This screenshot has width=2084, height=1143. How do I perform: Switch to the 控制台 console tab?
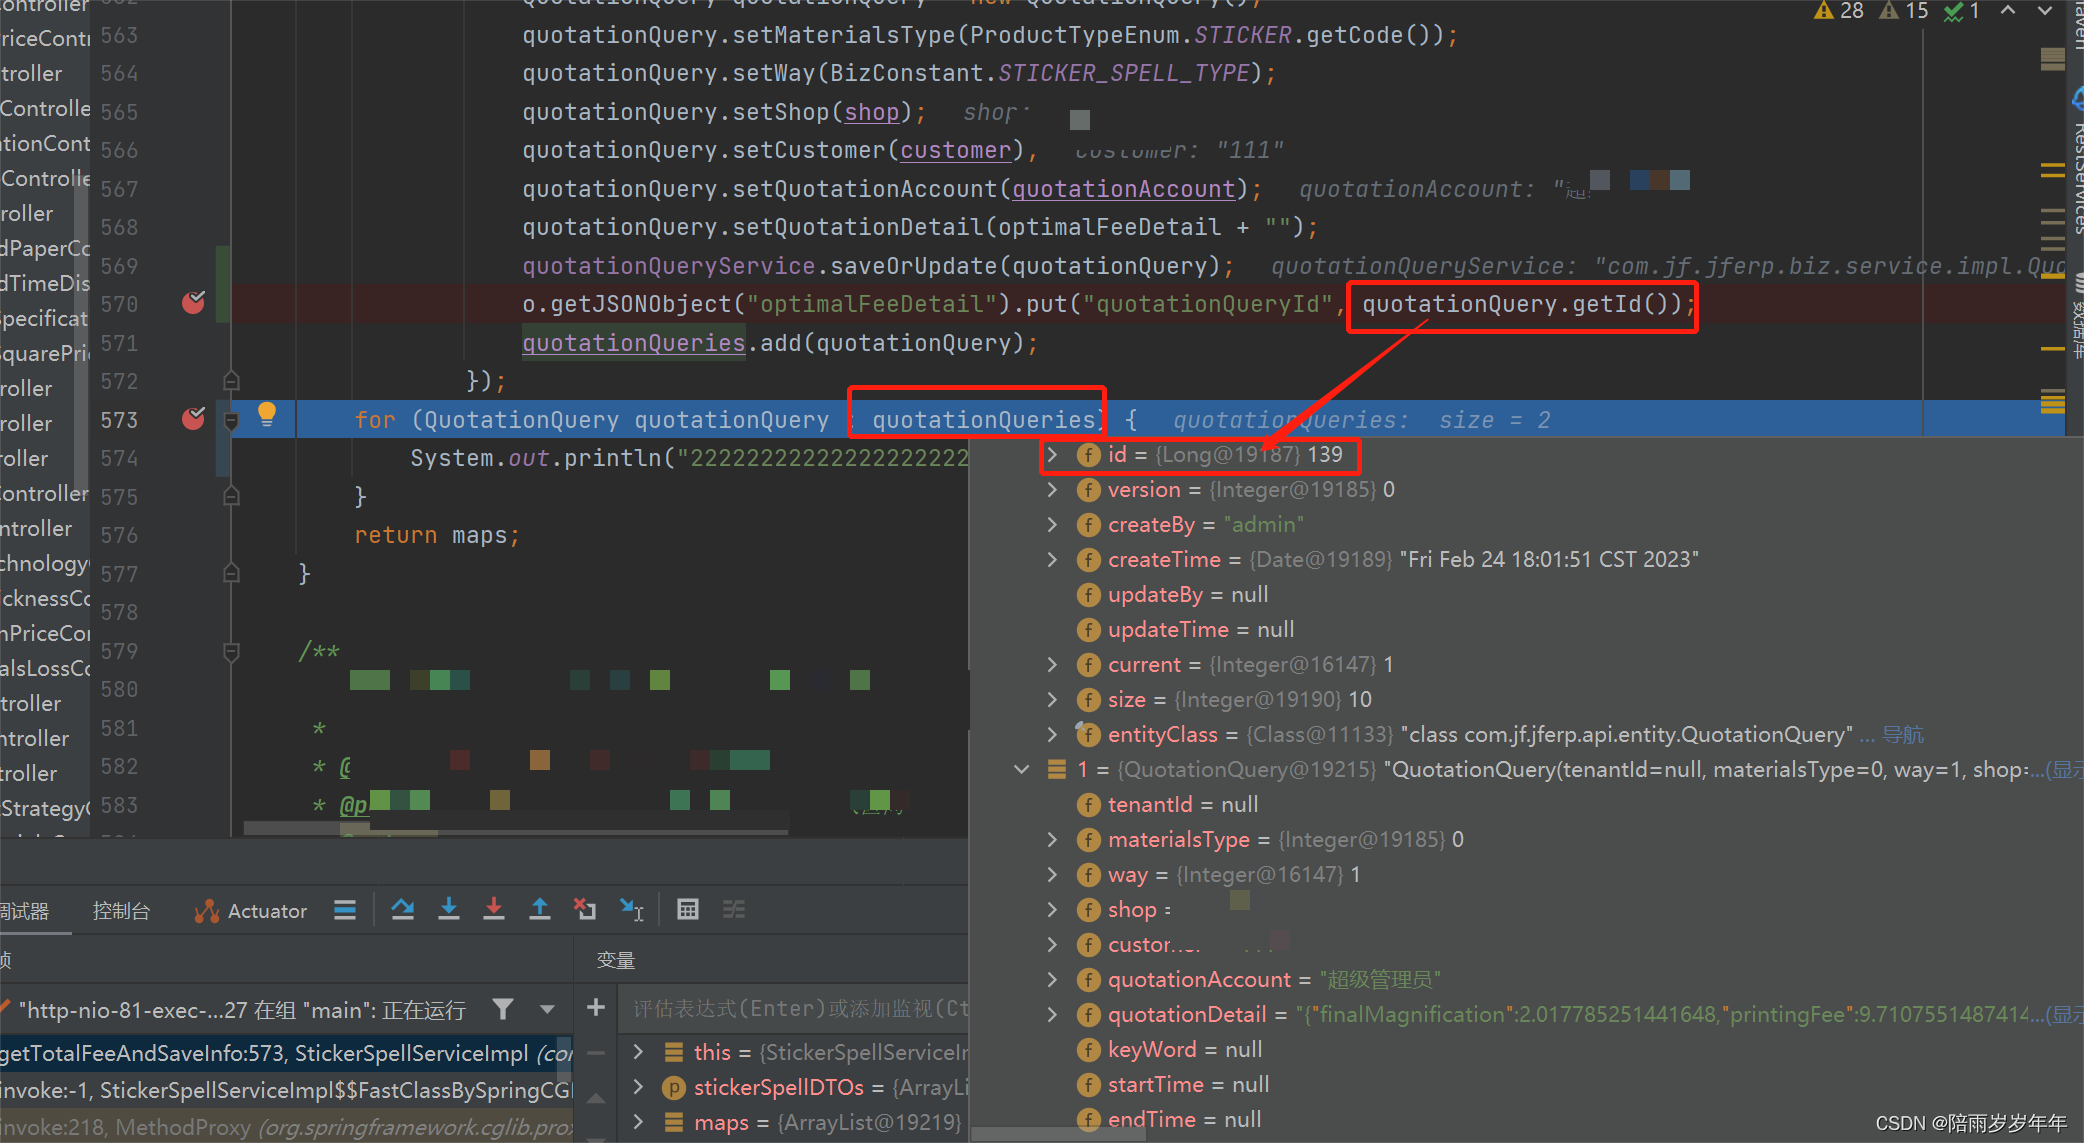pyautogui.click(x=121, y=911)
